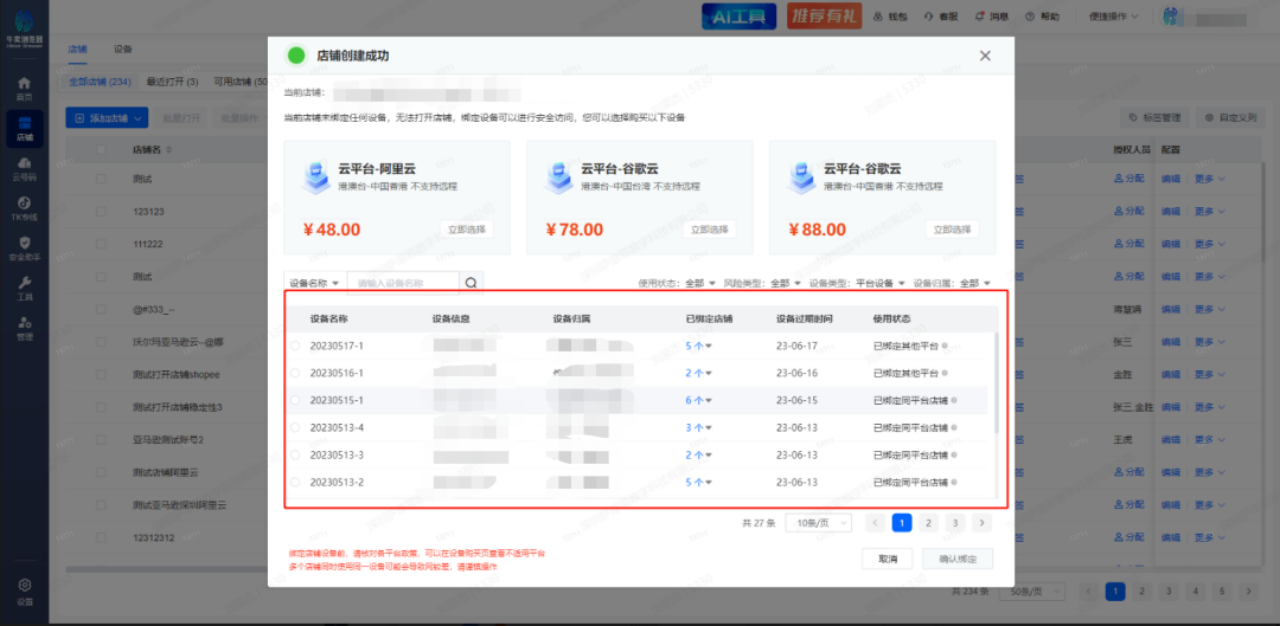Viewport: 1280px width, 626px height.
Task: Click 立即选择 on the ¥48.00 阿里云 card
Action: click(x=466, y=229)
